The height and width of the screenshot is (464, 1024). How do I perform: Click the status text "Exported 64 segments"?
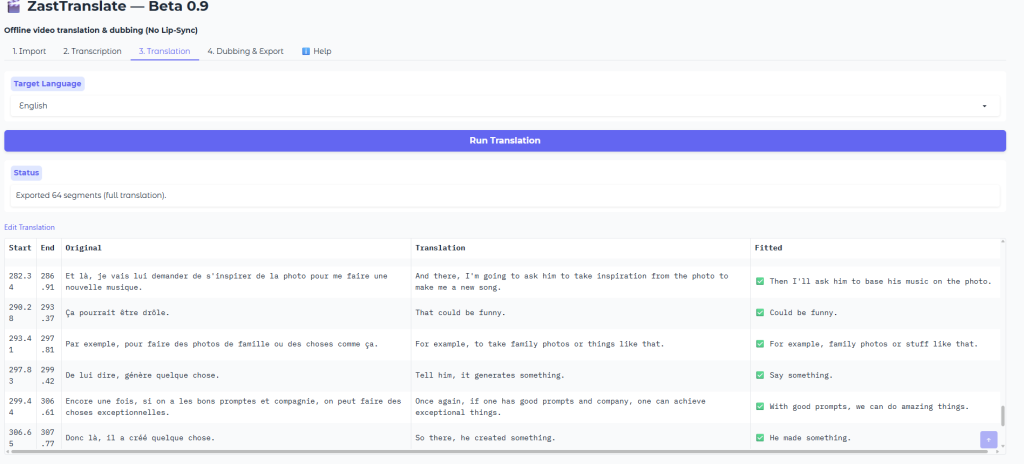(91, 195)
